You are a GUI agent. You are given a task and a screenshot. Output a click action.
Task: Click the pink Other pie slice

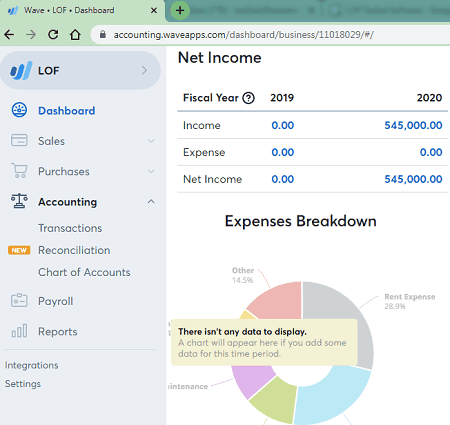280,302
